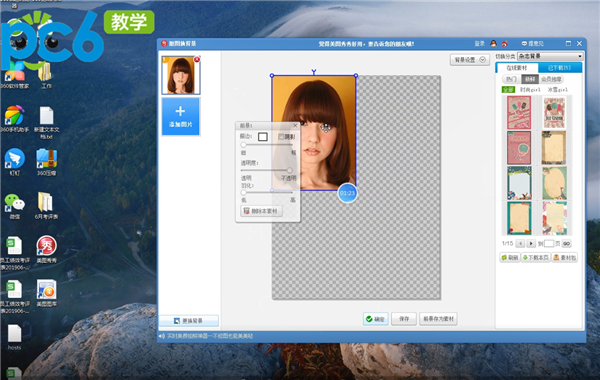Open the 工作 folder on desktop
This screenshot has height=380, width=600.
pyautogui.click(x=46, y=75)
